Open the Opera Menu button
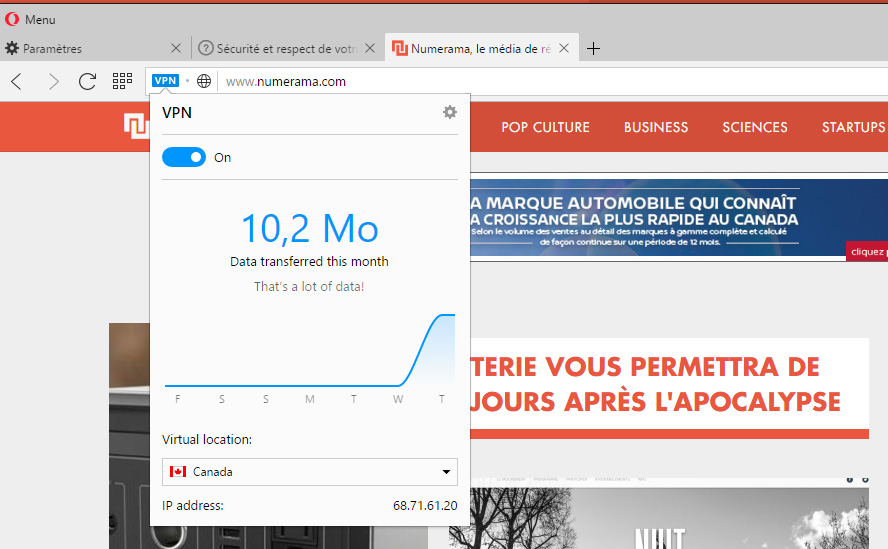The width and height of the screenshot is (888, 549). 30,19
